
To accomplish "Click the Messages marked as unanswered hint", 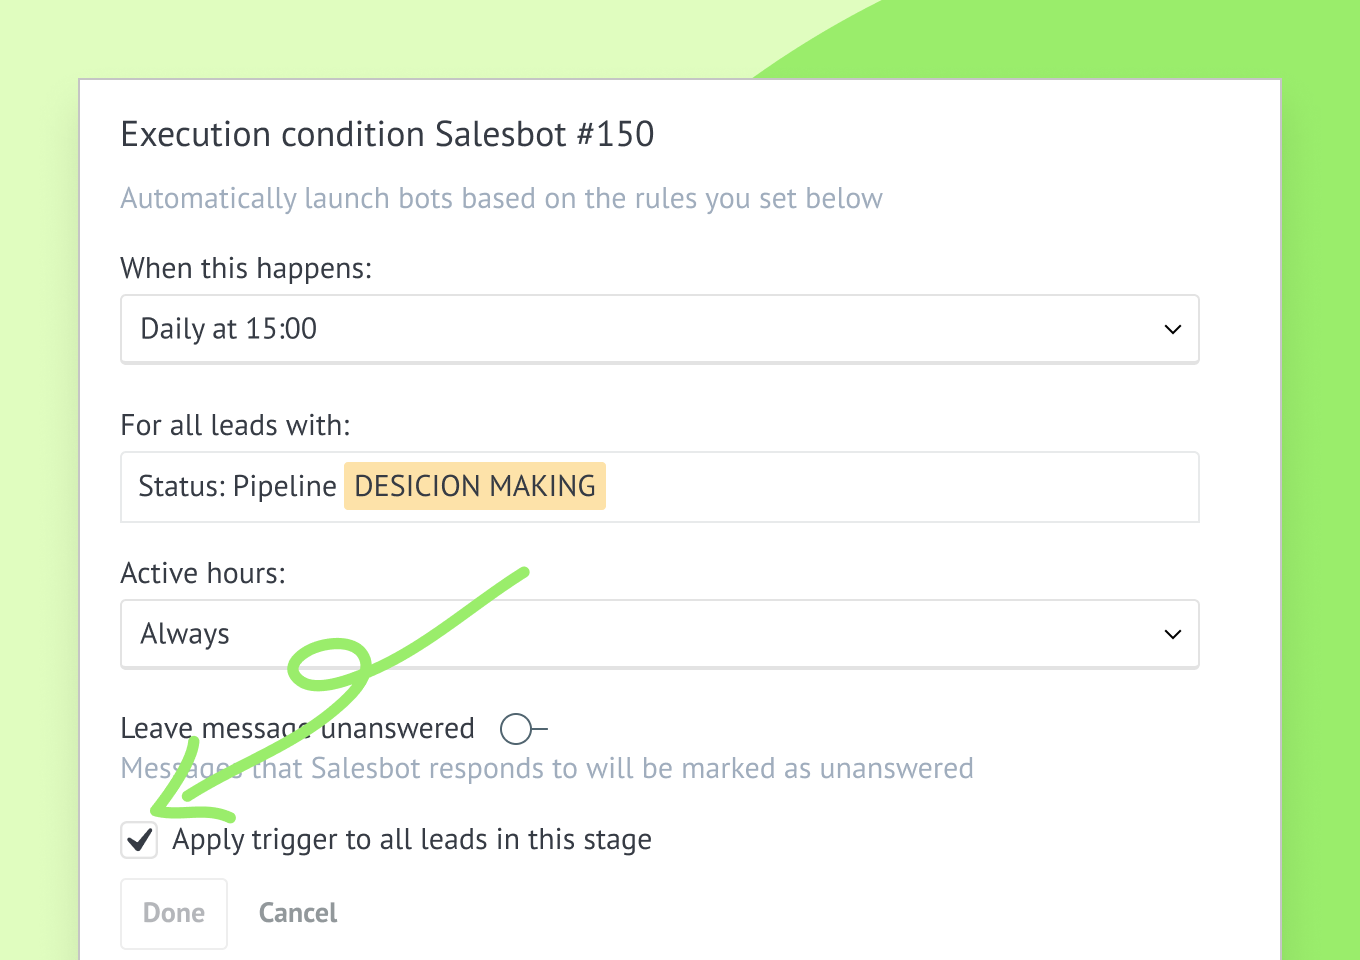I will 547,768.
